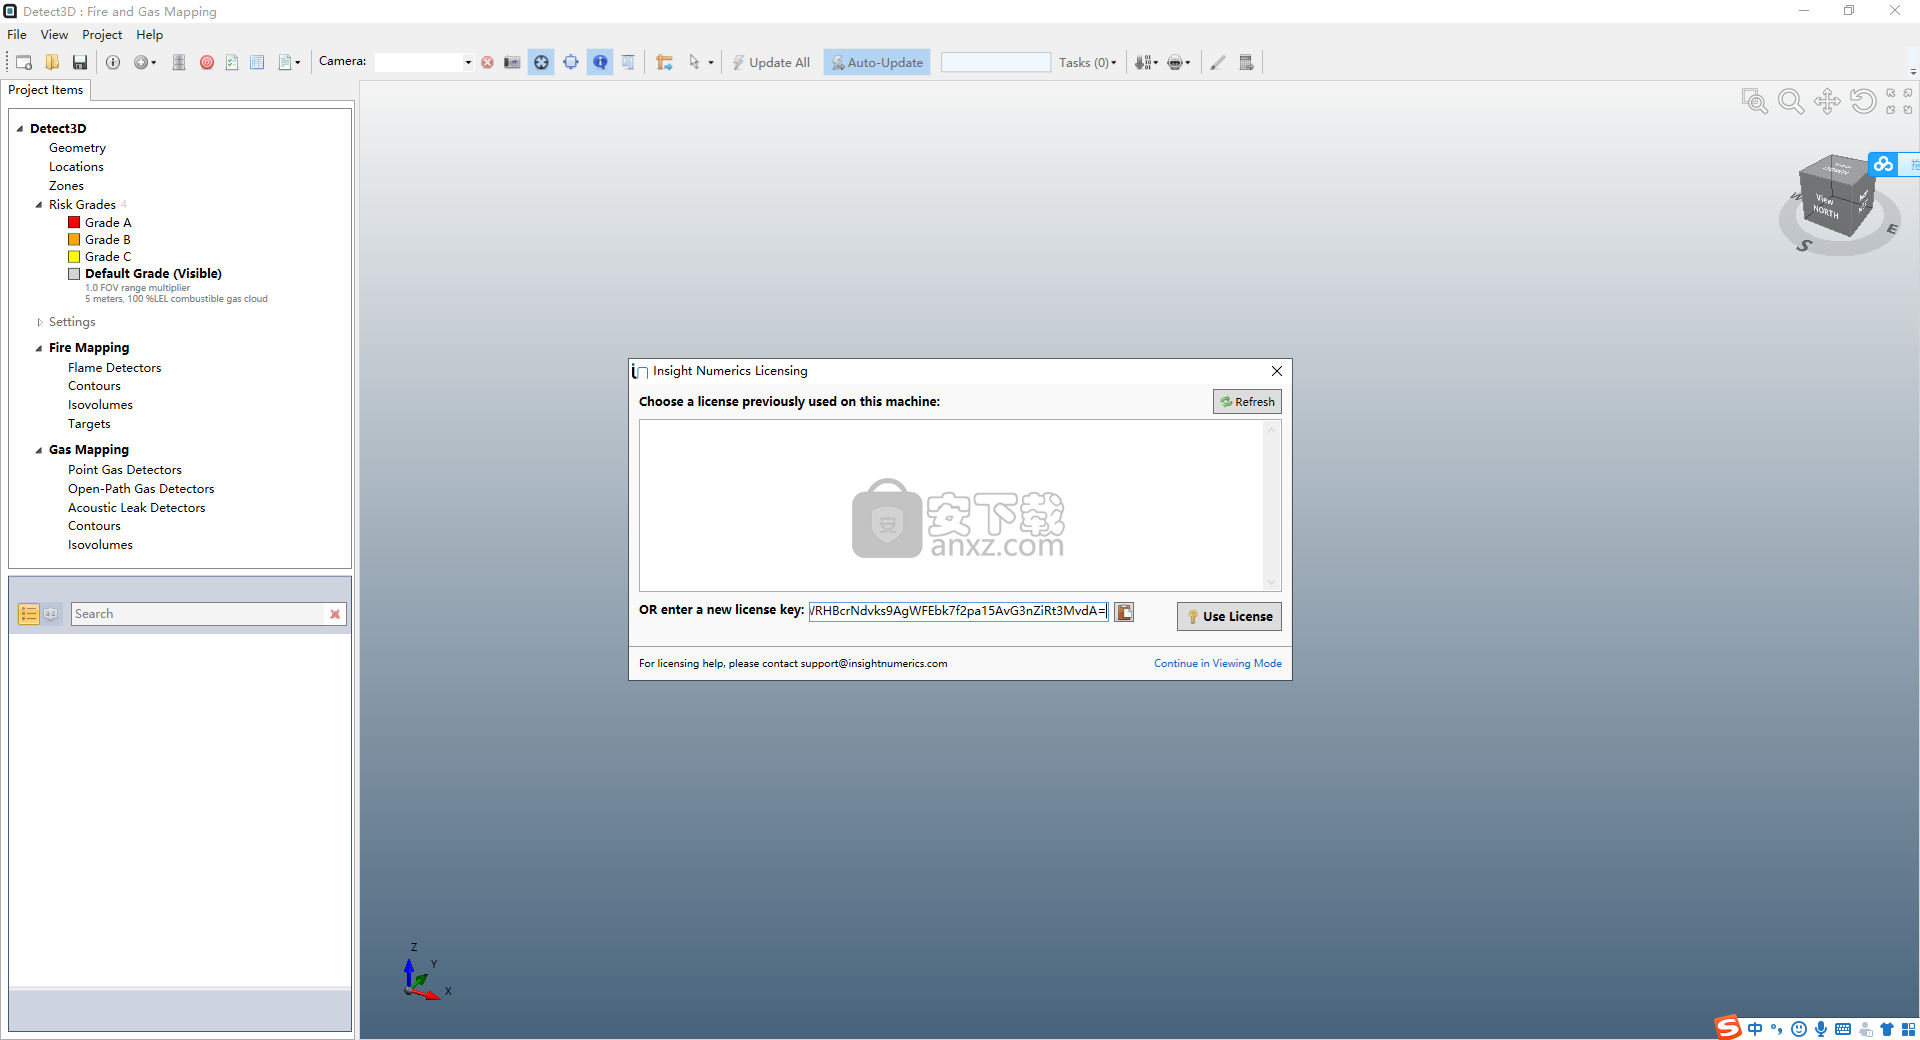1920x1040 pixels.
Task: Expand the Settings tree node
Action: [39, 322]
